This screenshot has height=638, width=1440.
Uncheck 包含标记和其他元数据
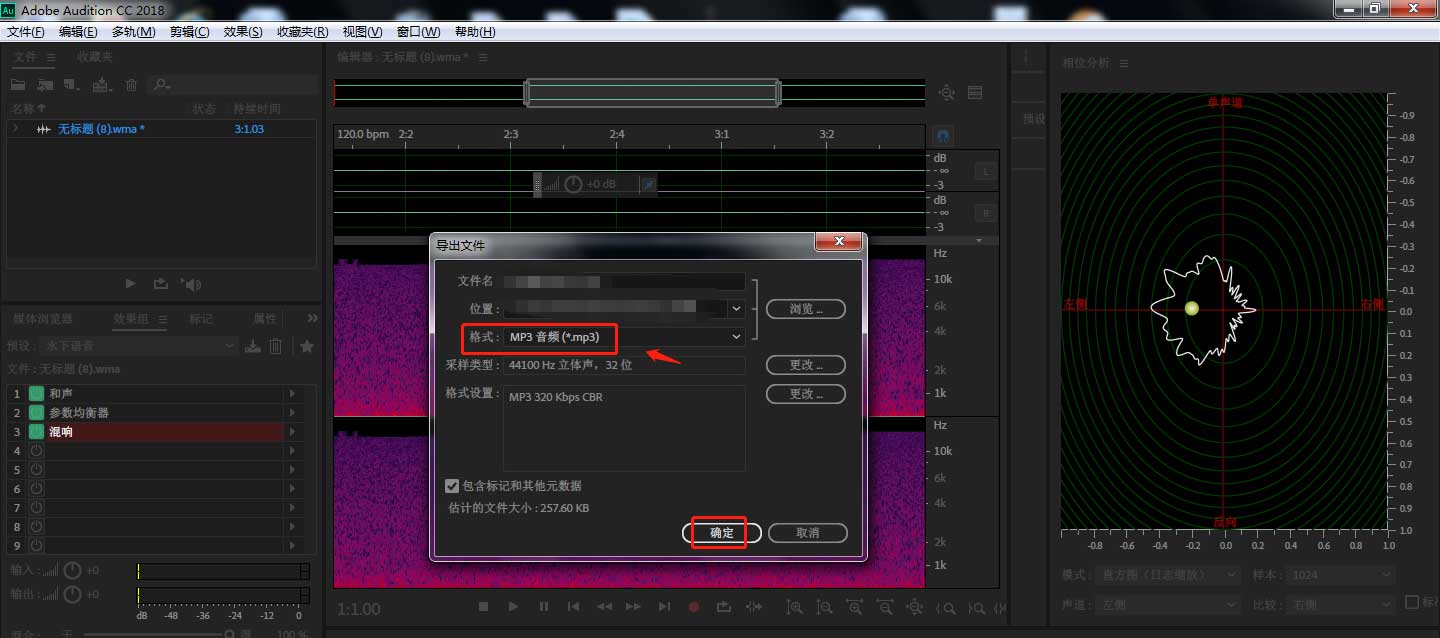[x=452, y=486]
